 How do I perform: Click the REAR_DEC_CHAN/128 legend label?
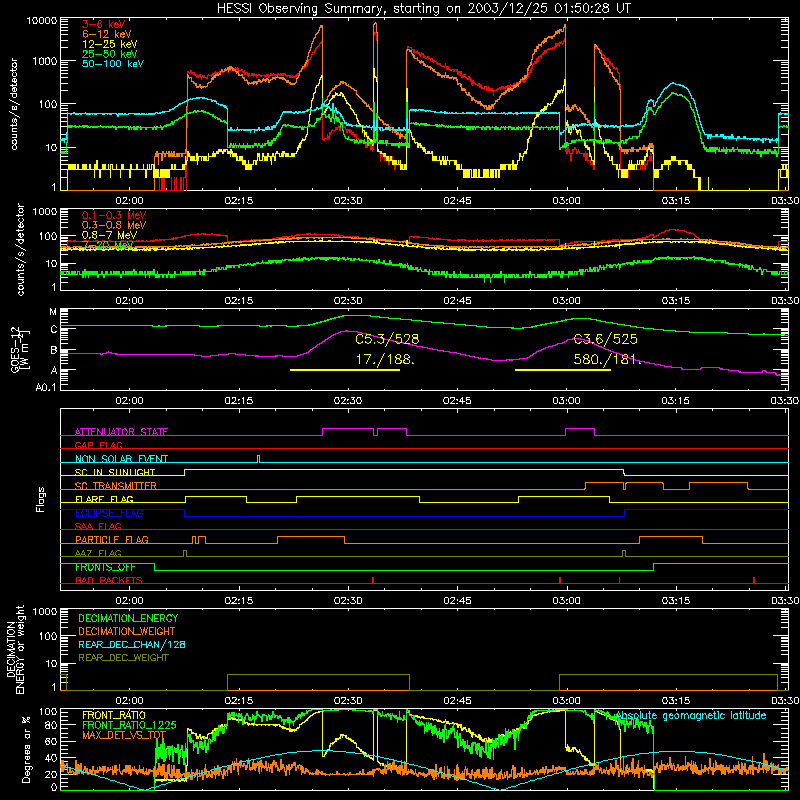132,644
